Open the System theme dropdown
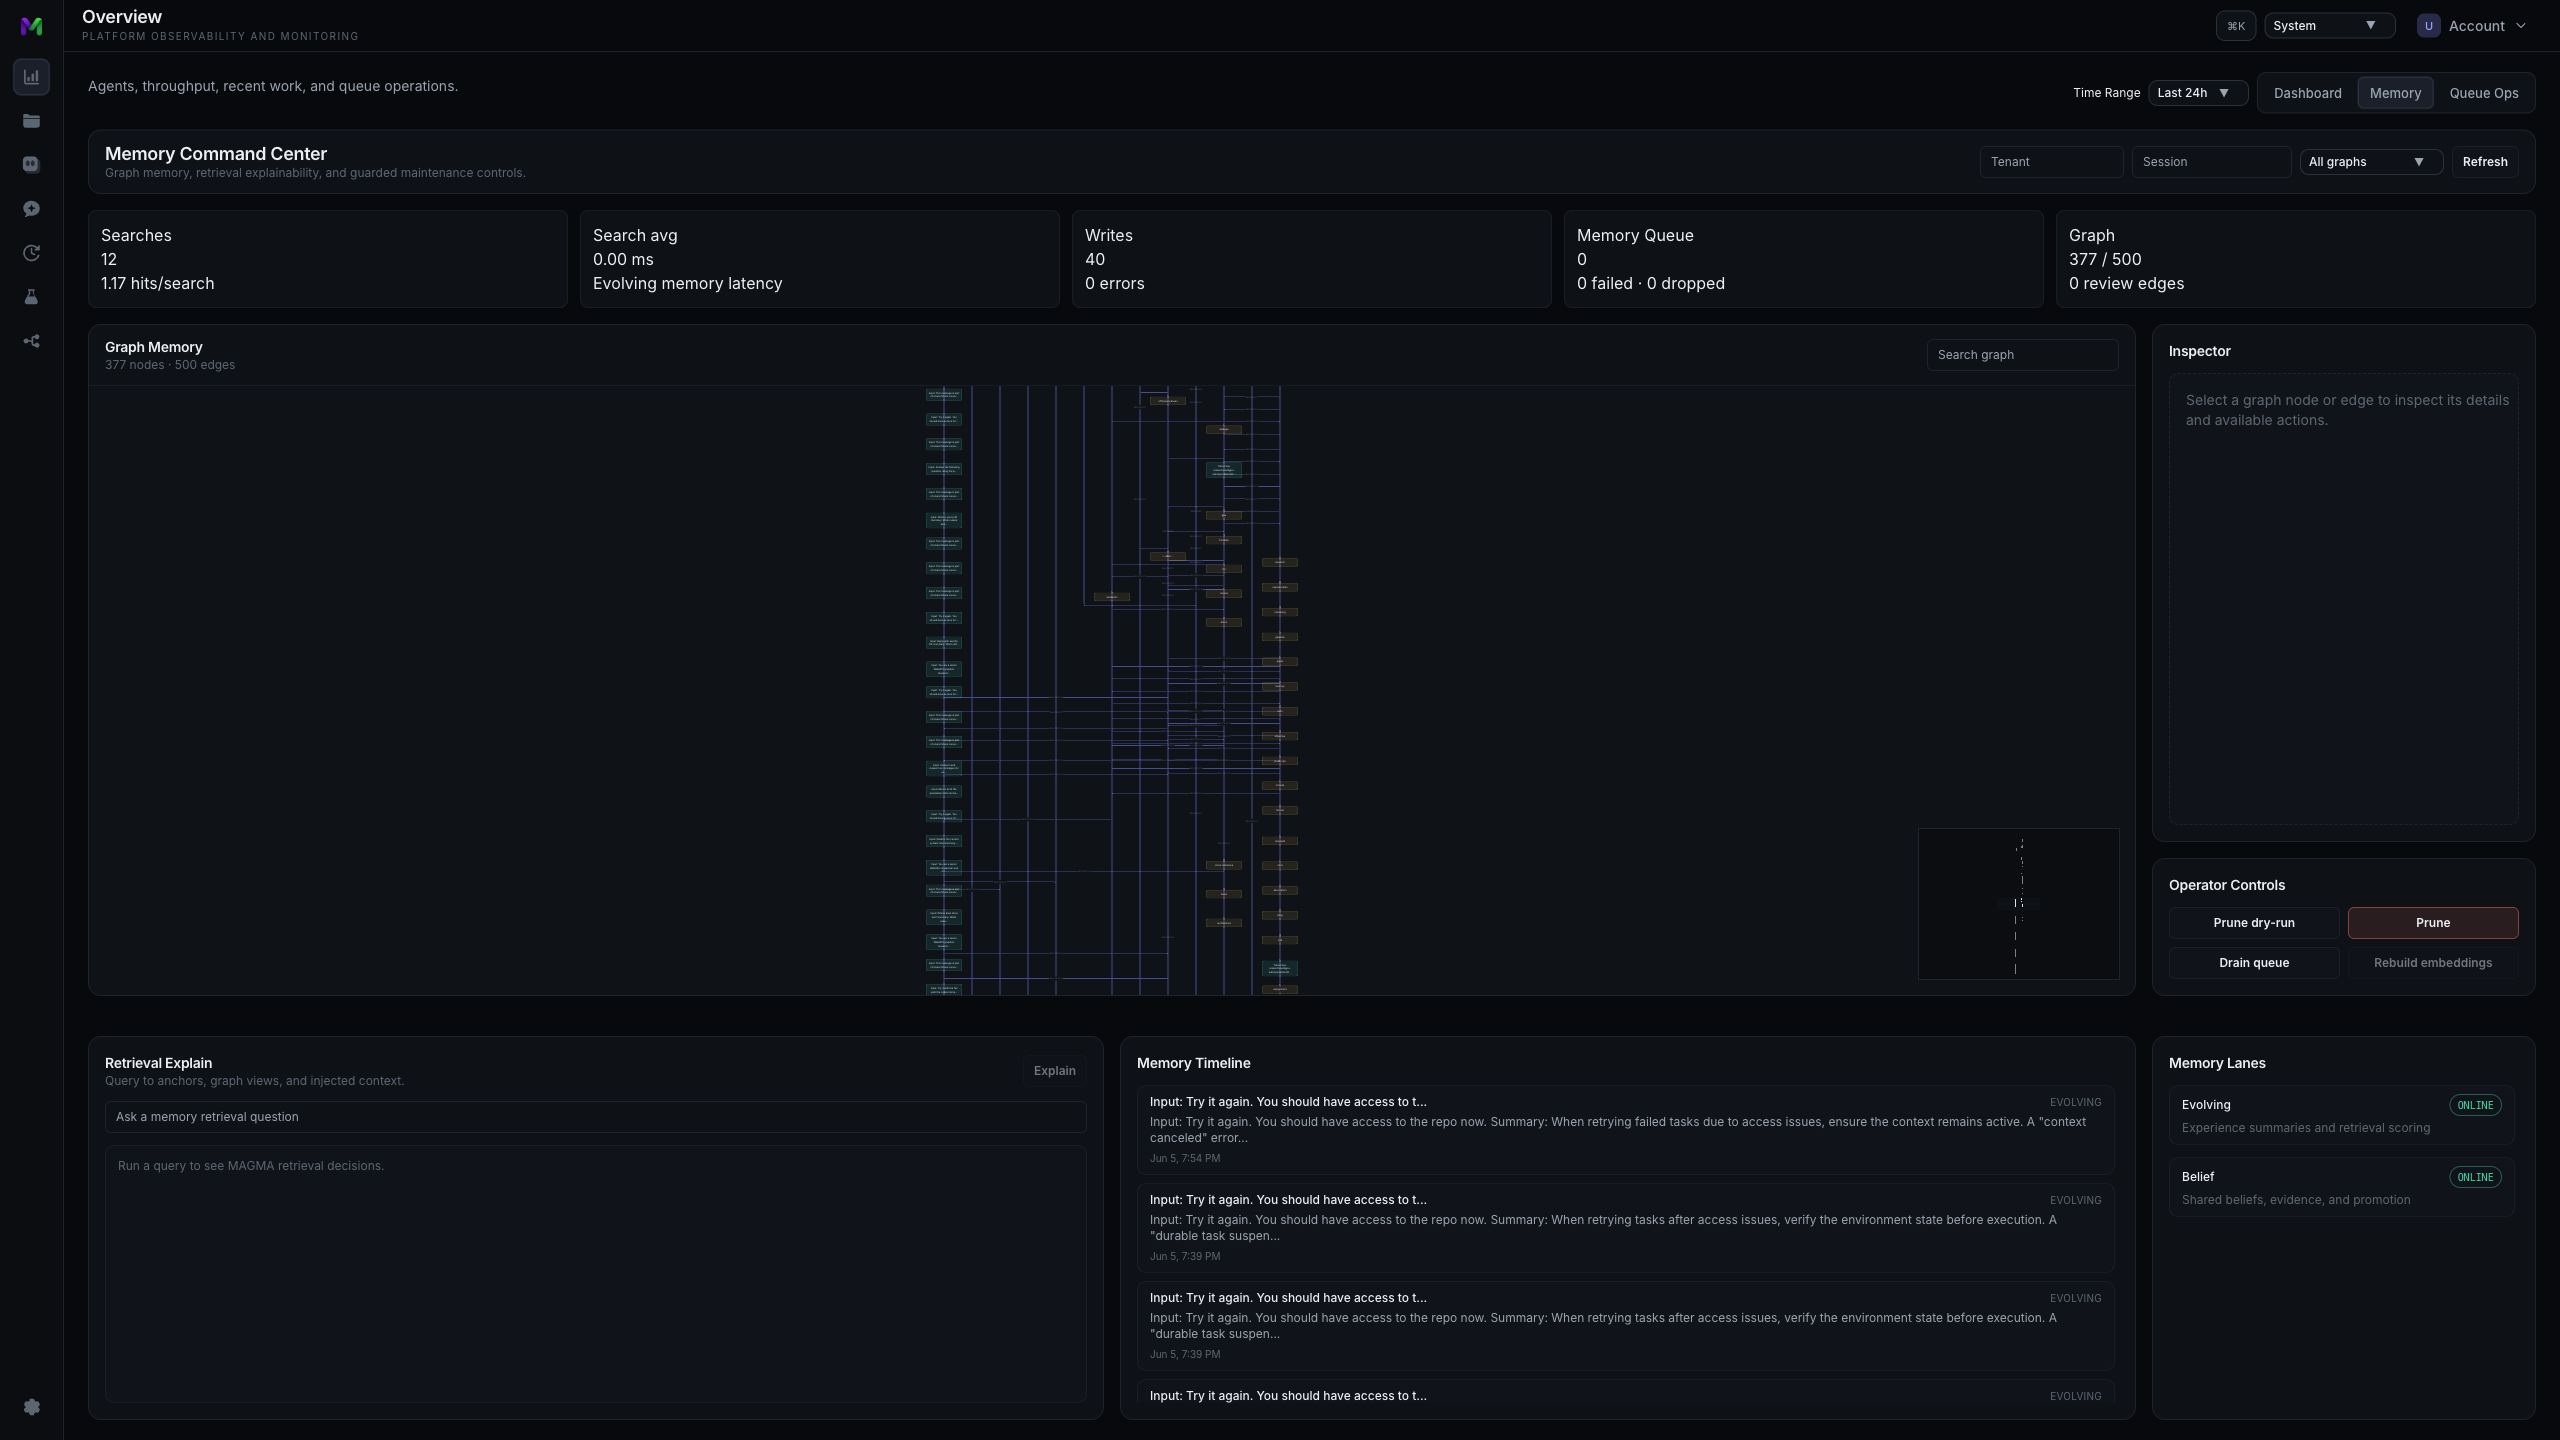This screenshot has height=1440, width=2560. pos(2329,26)
